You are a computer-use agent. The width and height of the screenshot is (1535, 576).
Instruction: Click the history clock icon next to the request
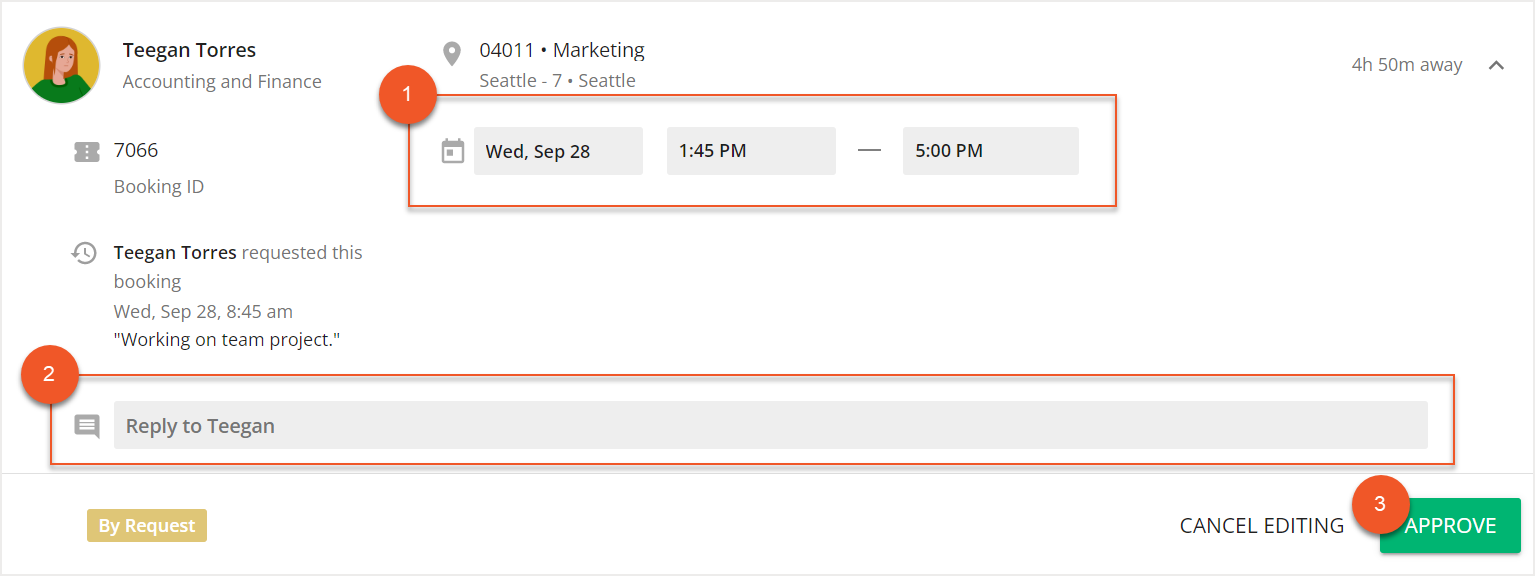pyautogui.click(x=87, y=251)
